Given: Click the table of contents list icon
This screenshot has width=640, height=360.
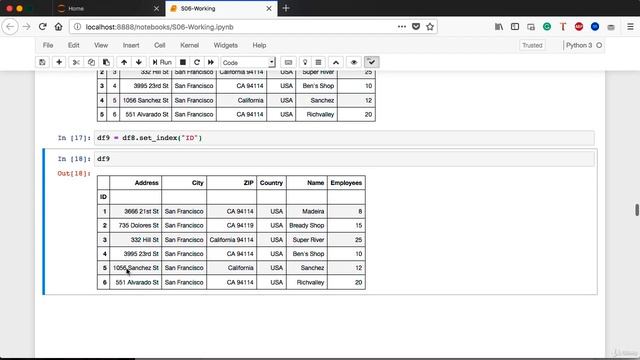Looking at the screenshot, I should click(318, 62).
